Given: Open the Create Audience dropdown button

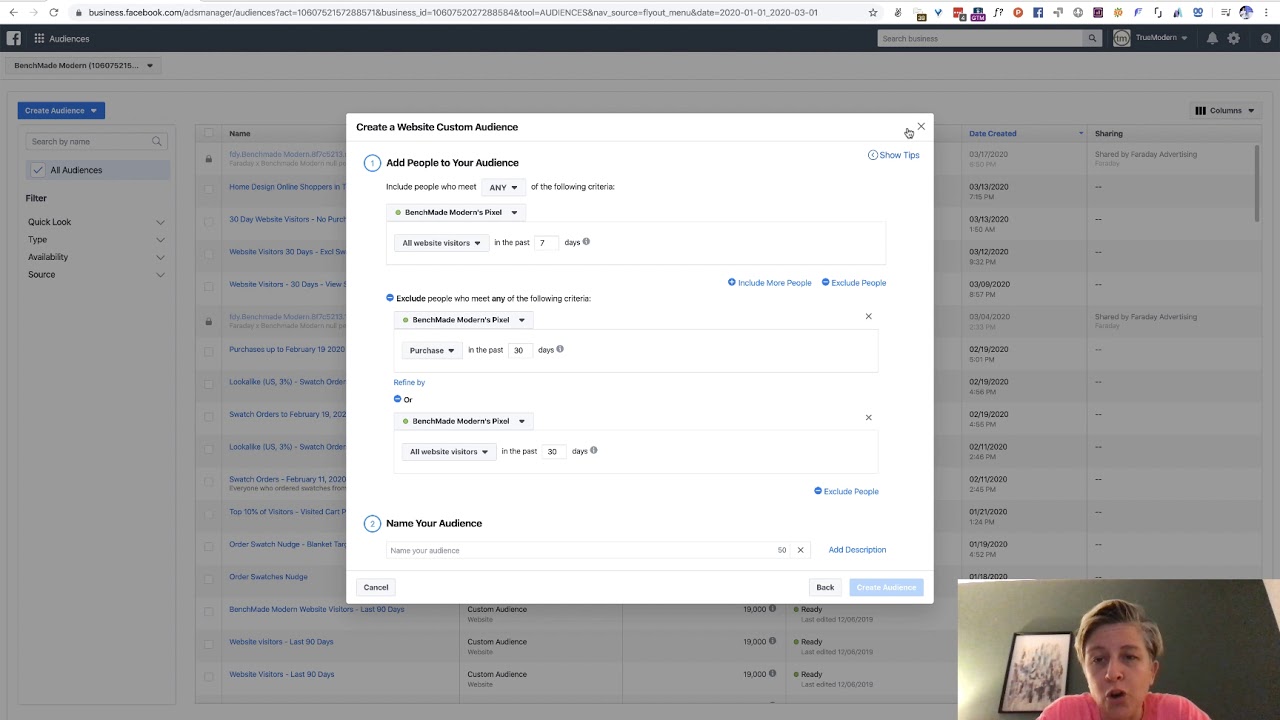Looking at the screenshot, I should [x=61, y=110].
